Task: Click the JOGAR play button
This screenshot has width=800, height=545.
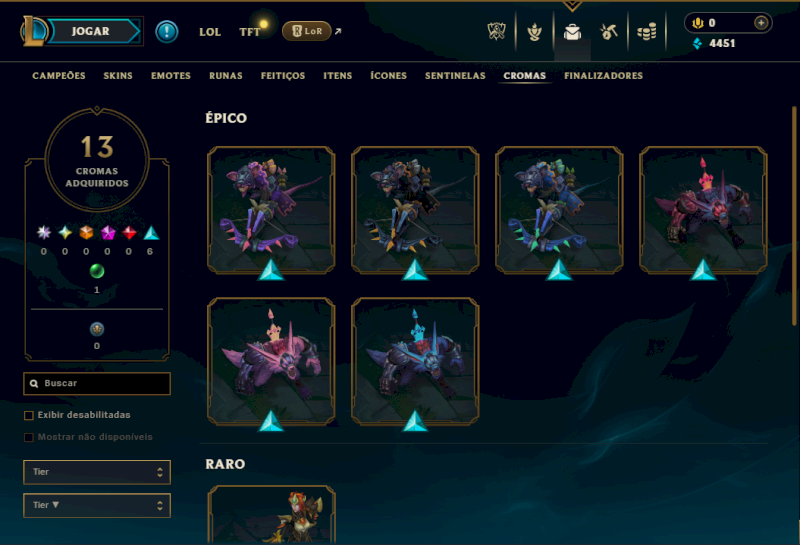Action: 91,31
